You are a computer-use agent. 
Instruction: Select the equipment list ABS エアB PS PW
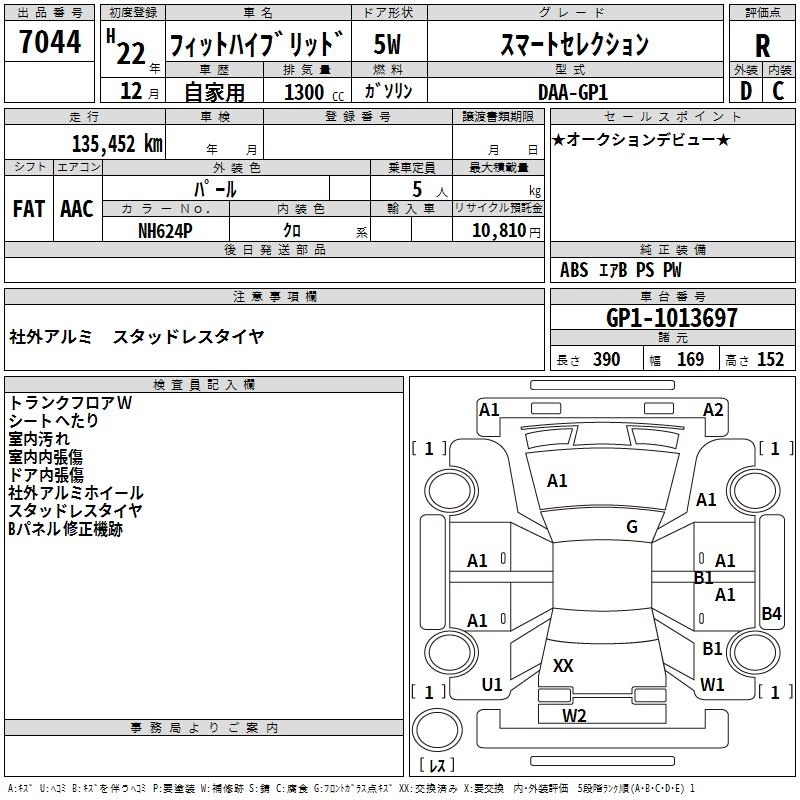(620, 270)
